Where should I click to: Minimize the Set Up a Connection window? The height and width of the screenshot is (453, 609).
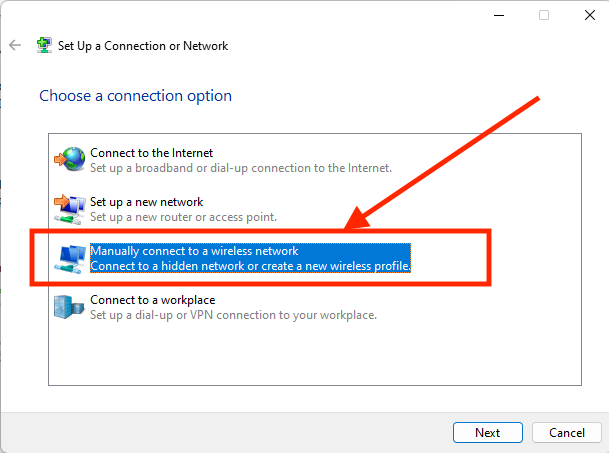click(x=499, y=15)
